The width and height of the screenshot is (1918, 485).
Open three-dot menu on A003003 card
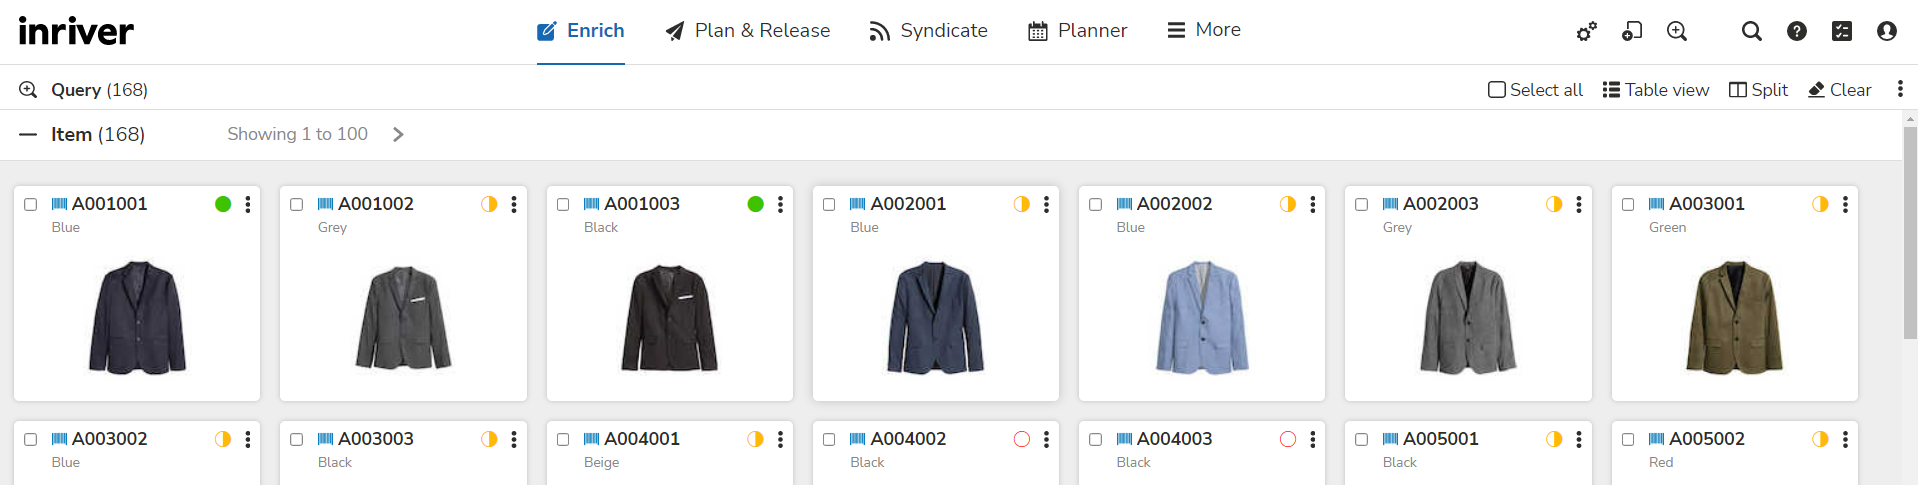pyautogui.click(x=514, y=439)
